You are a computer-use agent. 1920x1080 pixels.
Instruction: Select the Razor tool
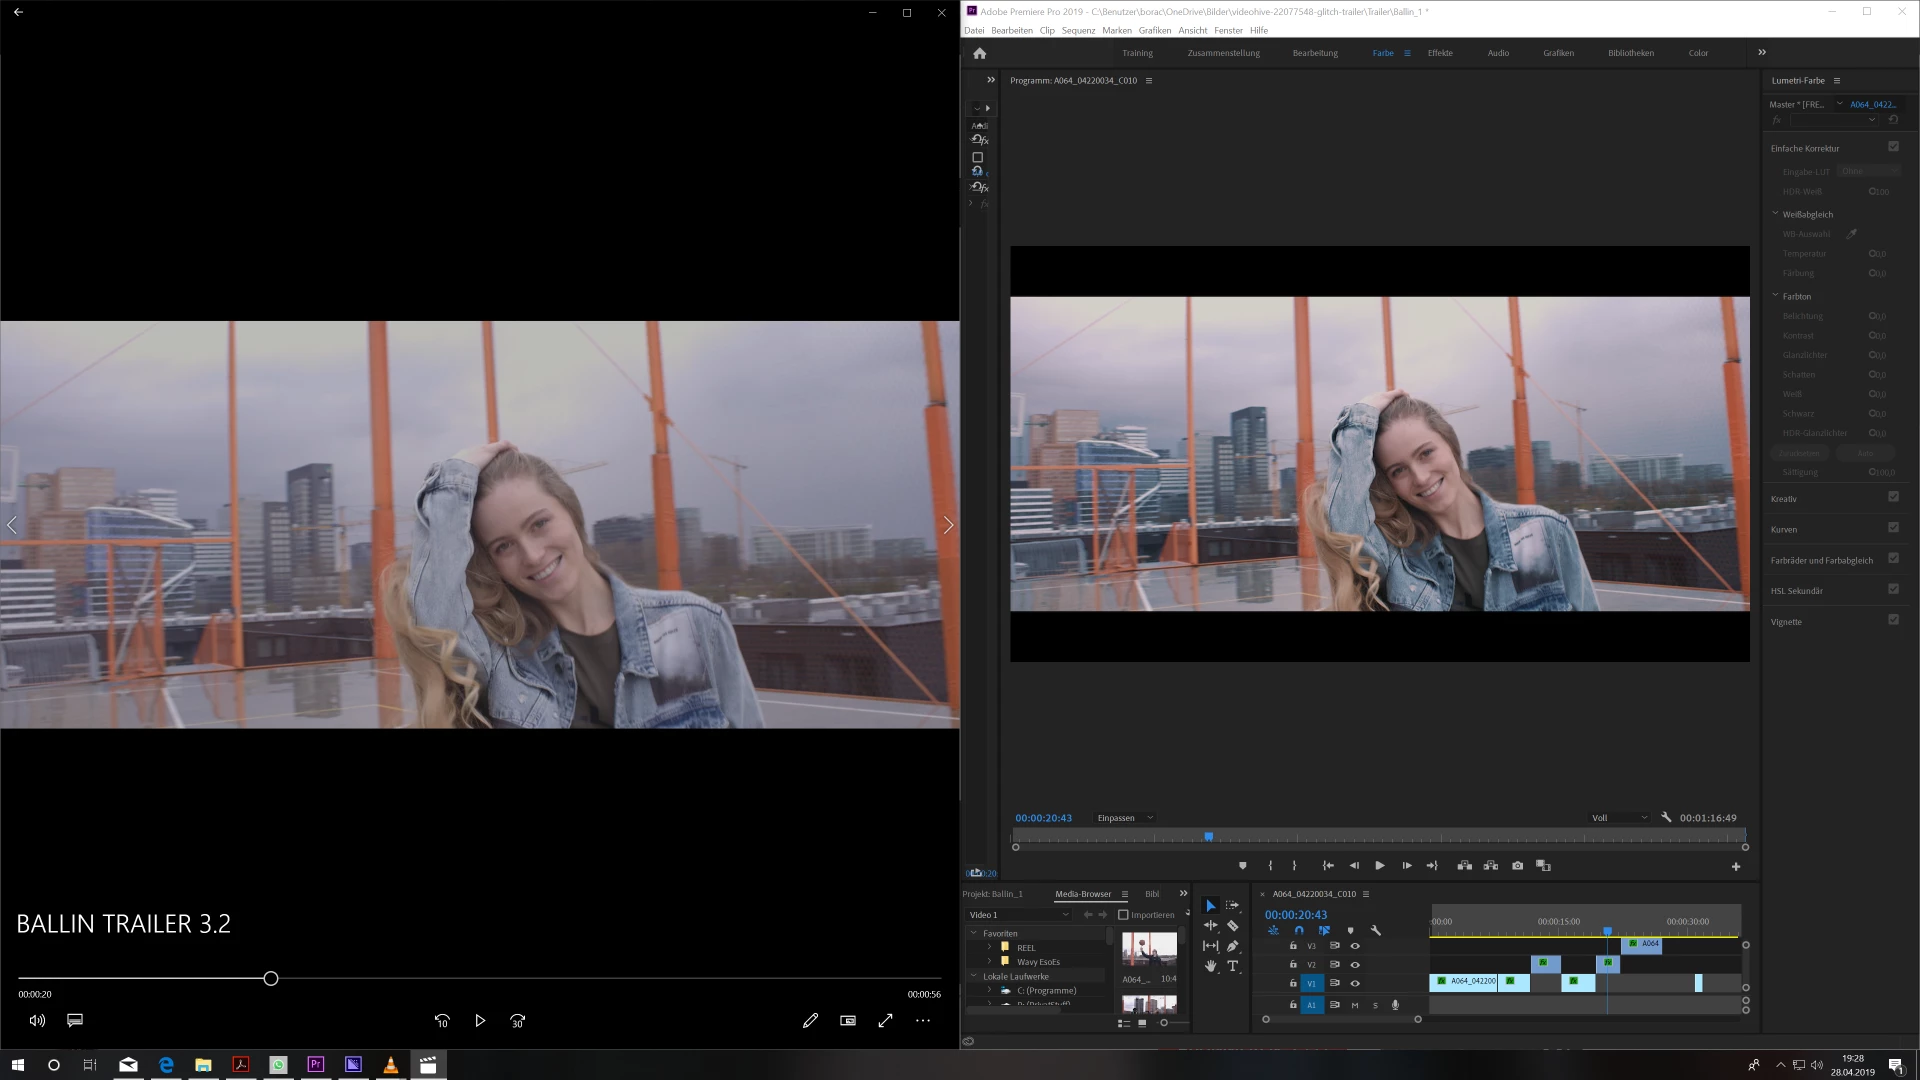pyautogui.click(x=1233, y=926)
